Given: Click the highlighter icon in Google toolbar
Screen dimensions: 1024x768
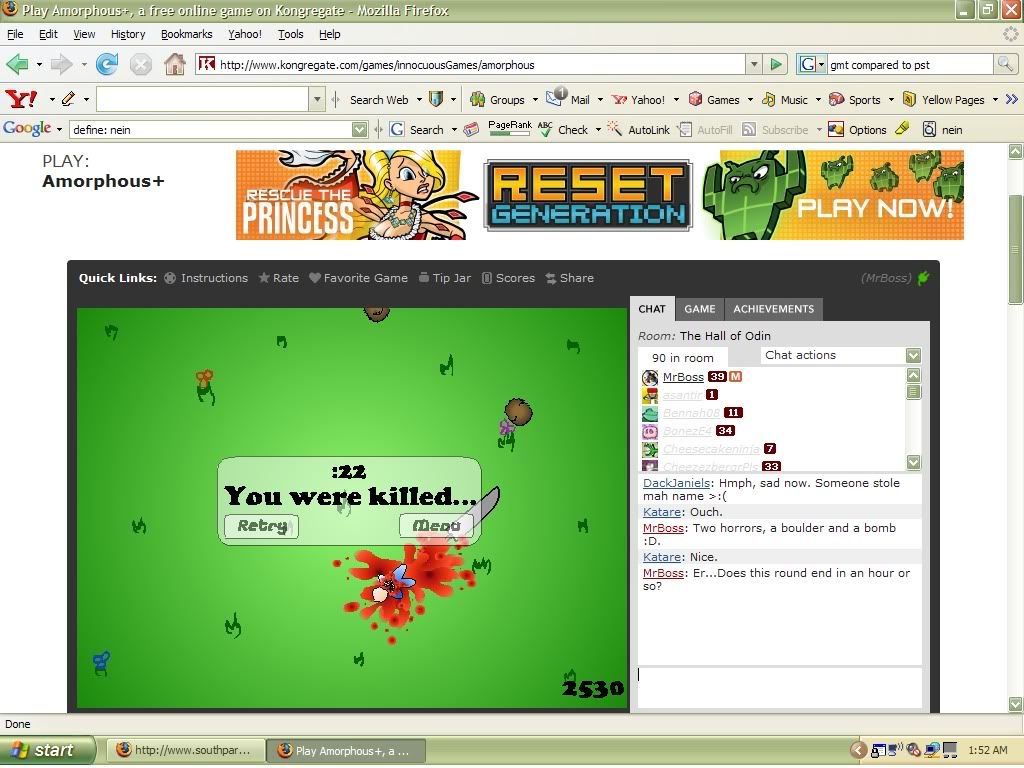Looking at the screenshot, I should coord(902,129).
